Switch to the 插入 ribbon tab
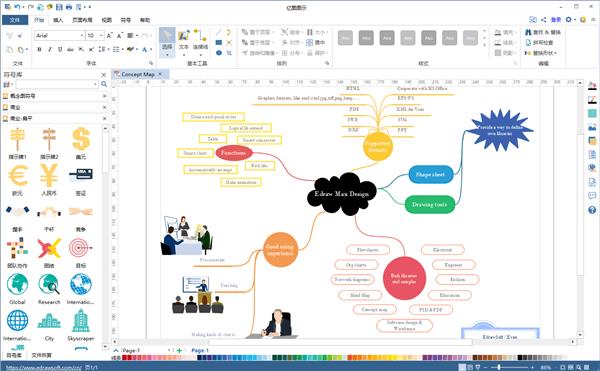Viewport: 600px width, 371px height. tap(58, 20)
